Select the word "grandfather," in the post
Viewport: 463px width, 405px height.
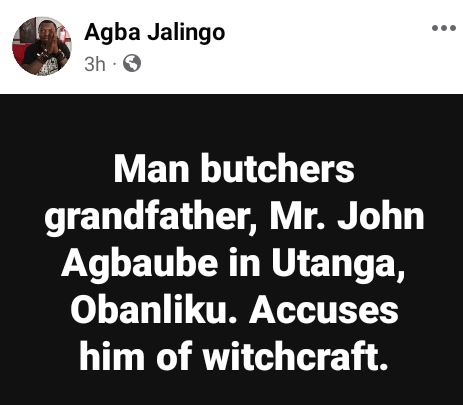tap(152, 217)
